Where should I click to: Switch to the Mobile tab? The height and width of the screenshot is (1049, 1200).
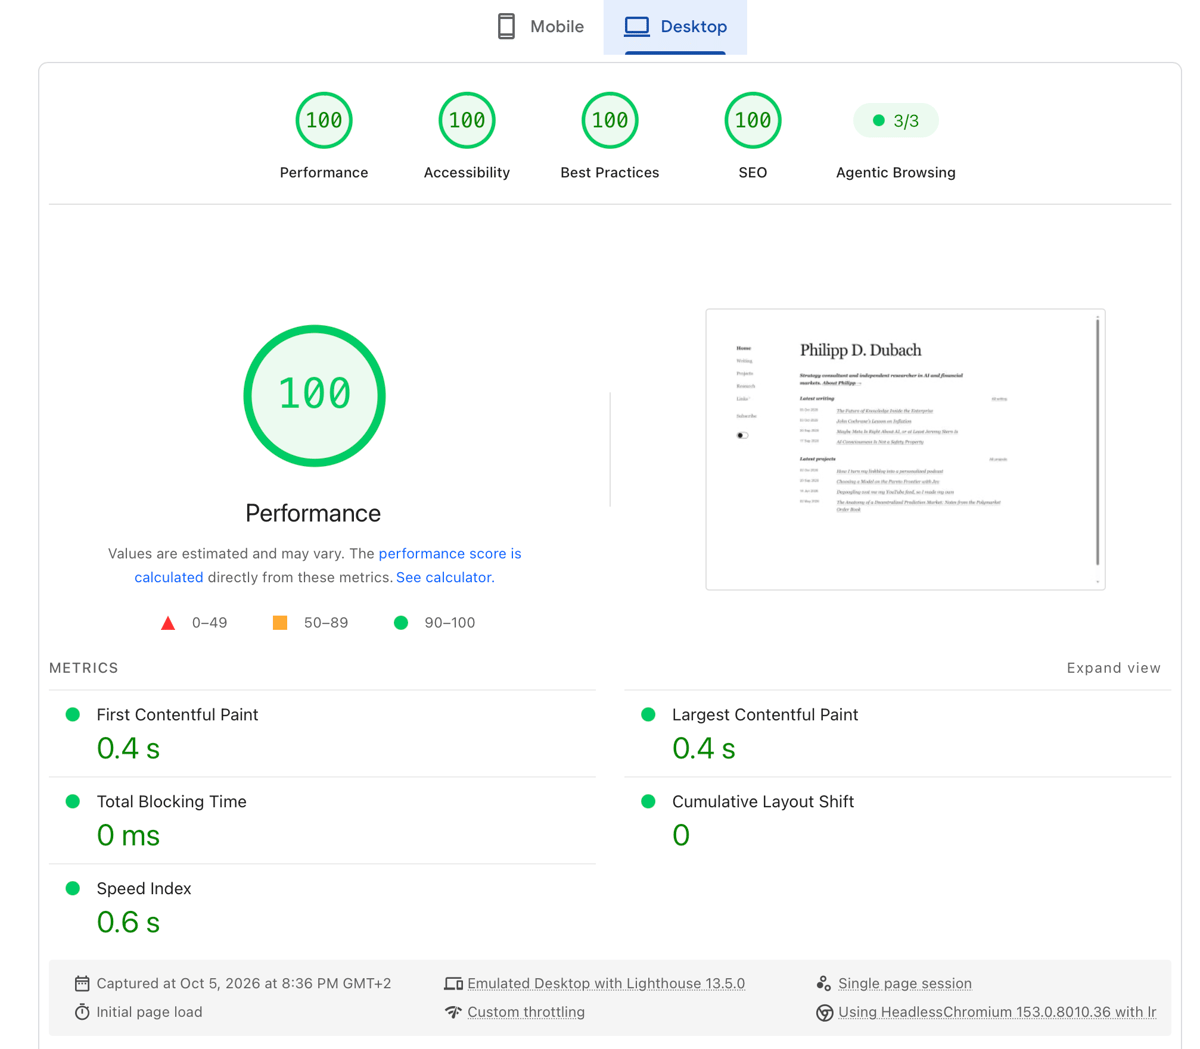click(x=540, y=27)
